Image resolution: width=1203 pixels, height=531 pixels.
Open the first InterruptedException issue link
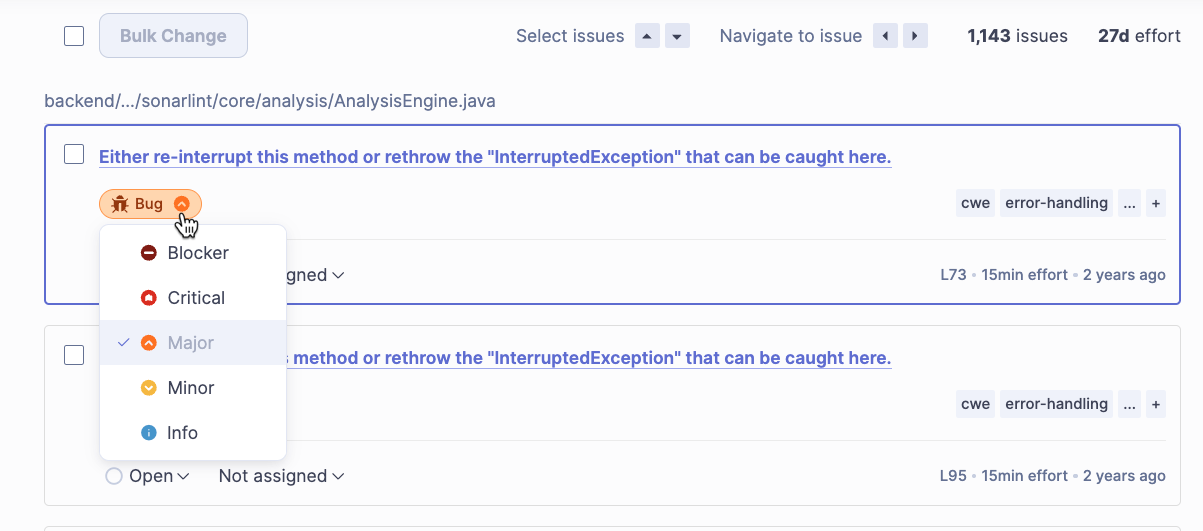(494, 157)
